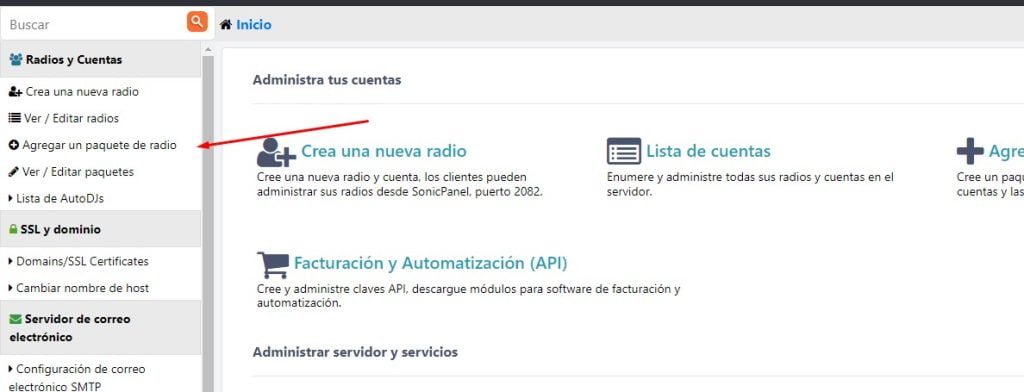Viewport: 1024px width, 392px height.
Task: Click Administrar servidor y servicios heading
Action: [x=355, y=352]
